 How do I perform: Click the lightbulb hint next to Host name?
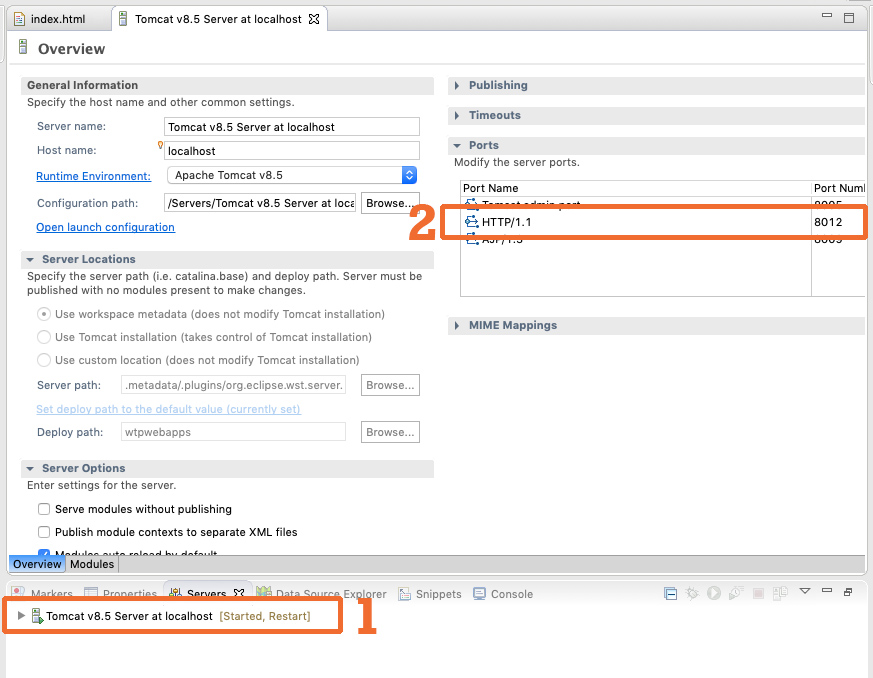tap(160, 145)
